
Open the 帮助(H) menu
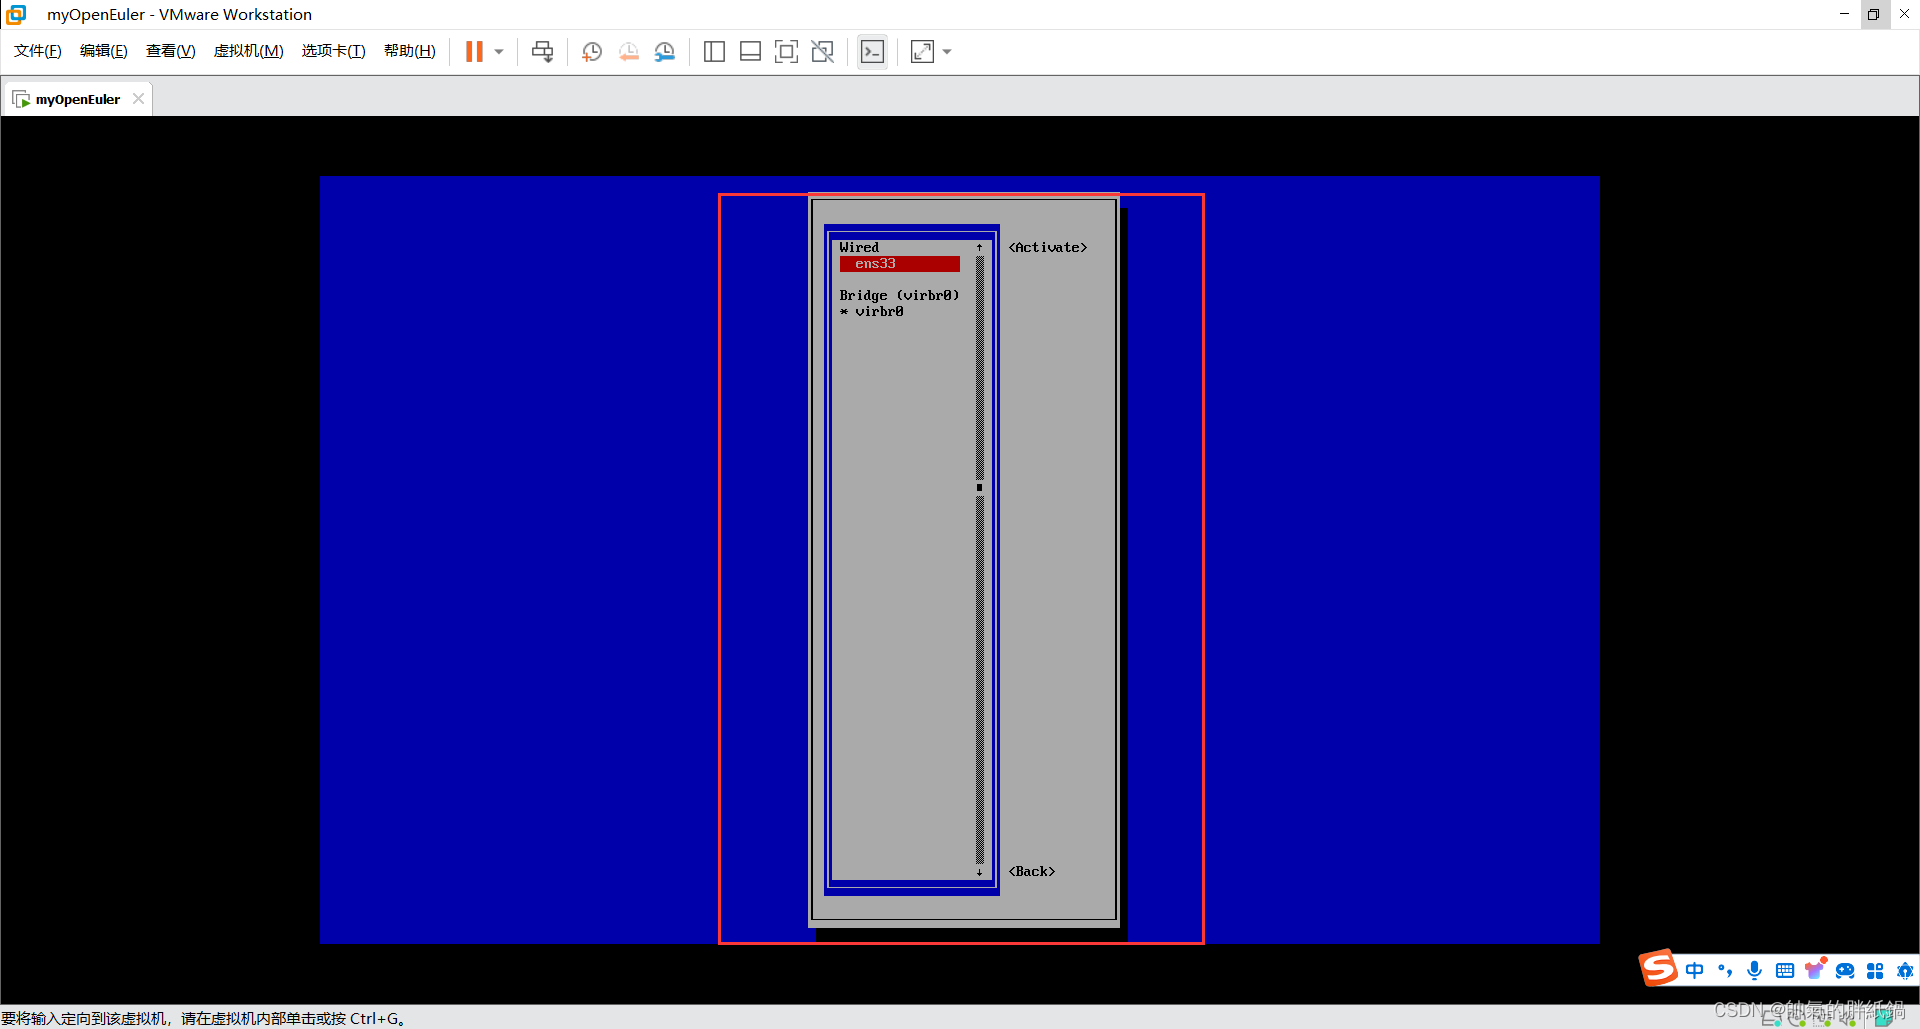[x=410, y=51]
